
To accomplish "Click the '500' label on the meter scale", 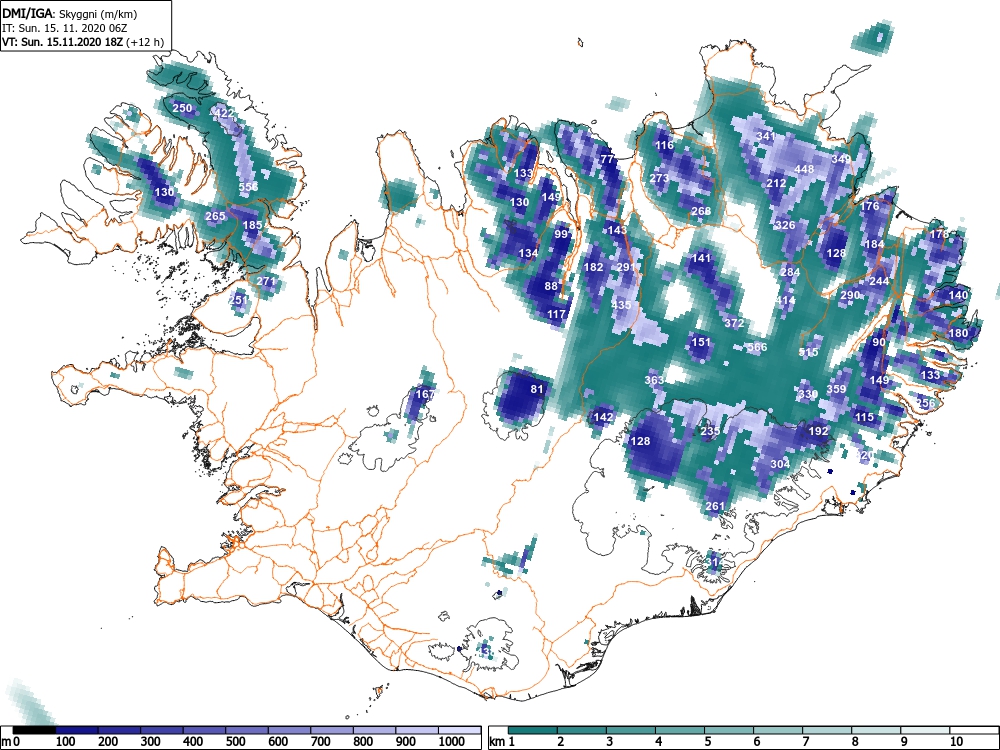I will click(x=235, y=742).
